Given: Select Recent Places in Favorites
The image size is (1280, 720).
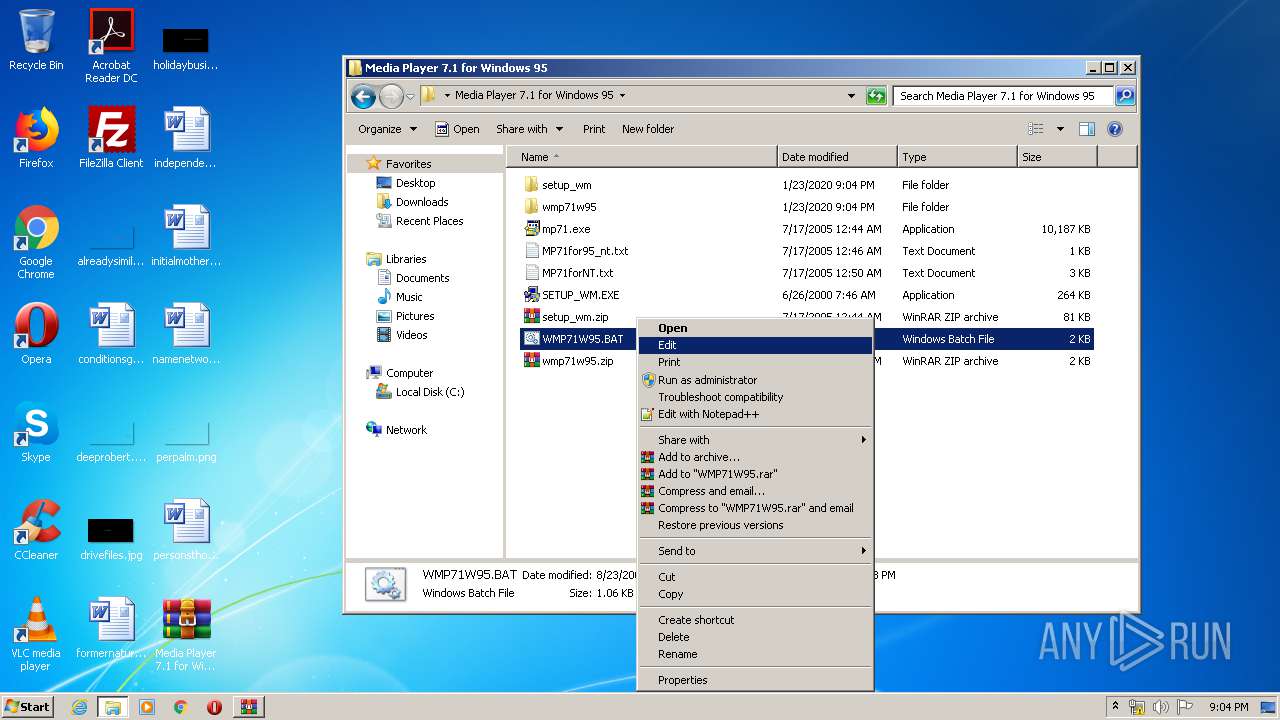Looking at the screenshot, I should (x=429, y=221).
